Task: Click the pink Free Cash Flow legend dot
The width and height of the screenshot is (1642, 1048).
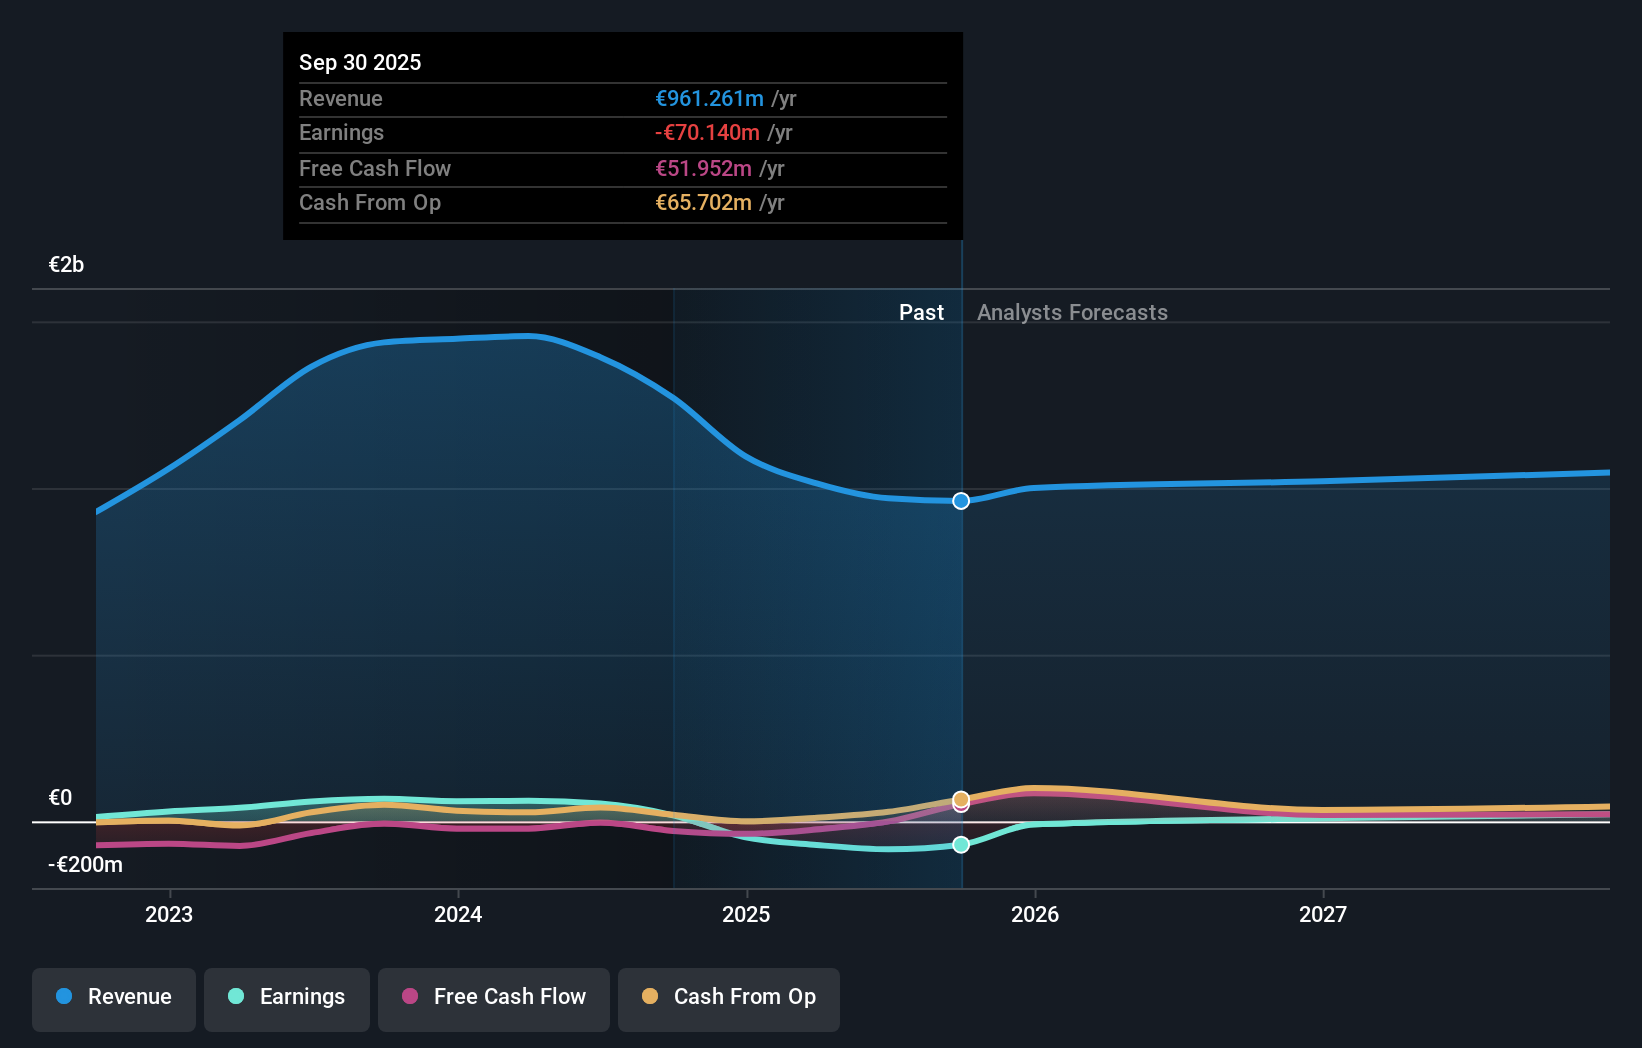Action: [x=410, y=997]
